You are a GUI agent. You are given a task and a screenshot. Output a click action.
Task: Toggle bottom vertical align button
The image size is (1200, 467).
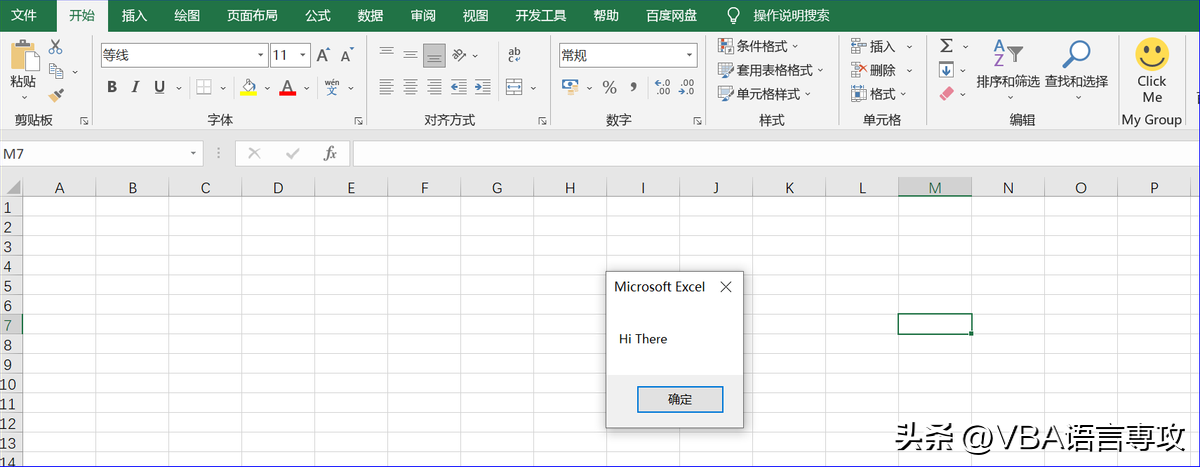434,55
